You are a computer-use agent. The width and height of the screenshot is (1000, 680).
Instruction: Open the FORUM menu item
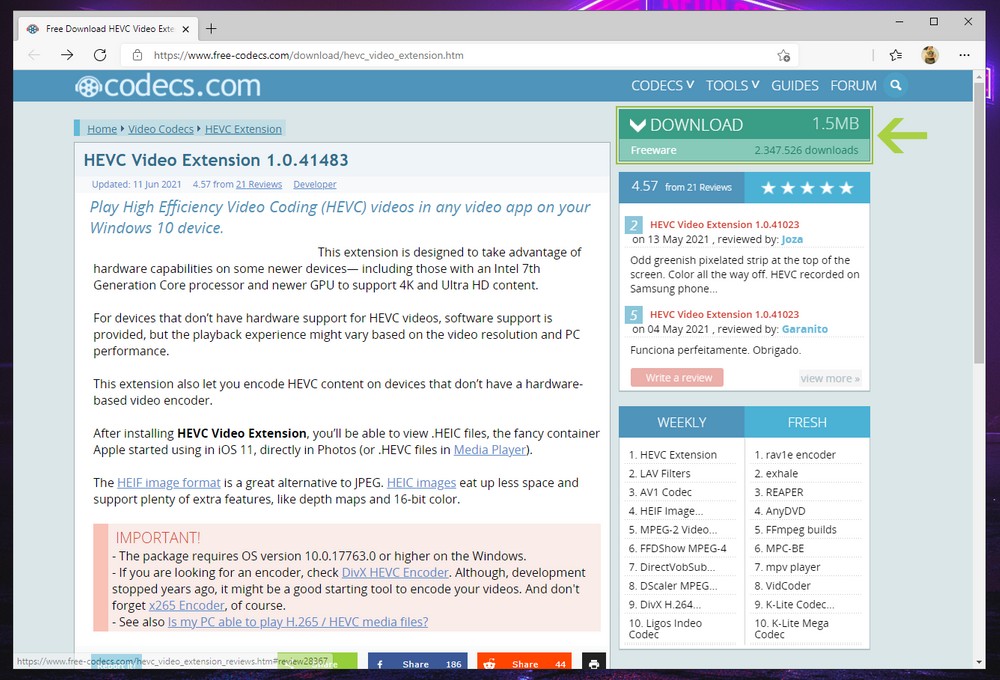(x=853, y=85)
